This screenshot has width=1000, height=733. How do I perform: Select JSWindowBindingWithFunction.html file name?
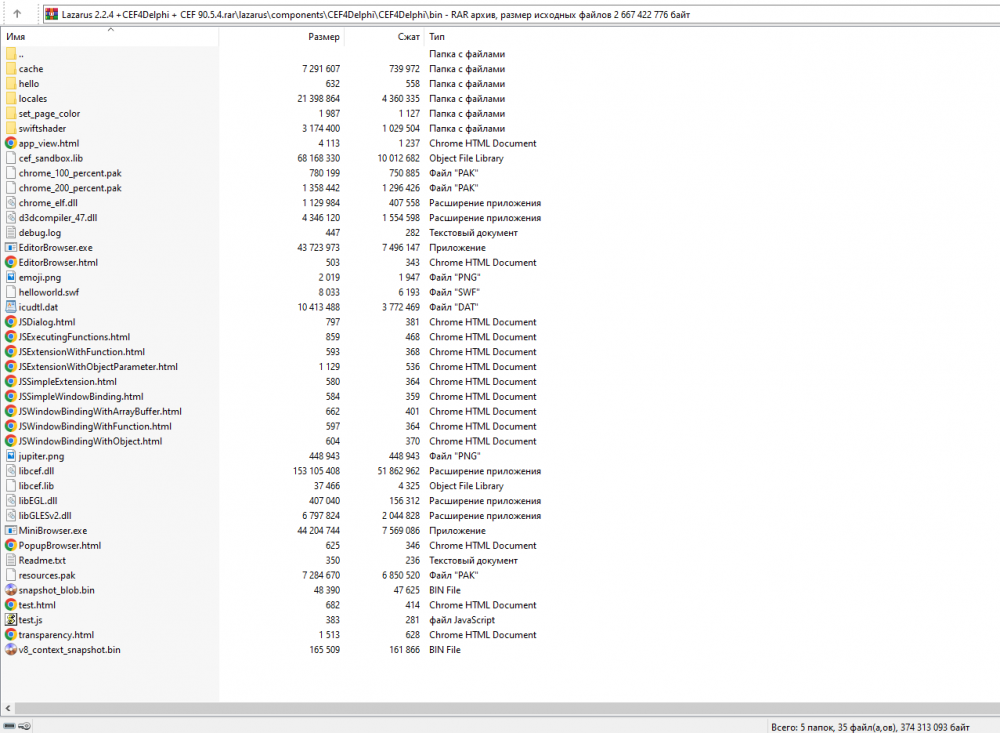pyautogui.click(x=95, y=426)
